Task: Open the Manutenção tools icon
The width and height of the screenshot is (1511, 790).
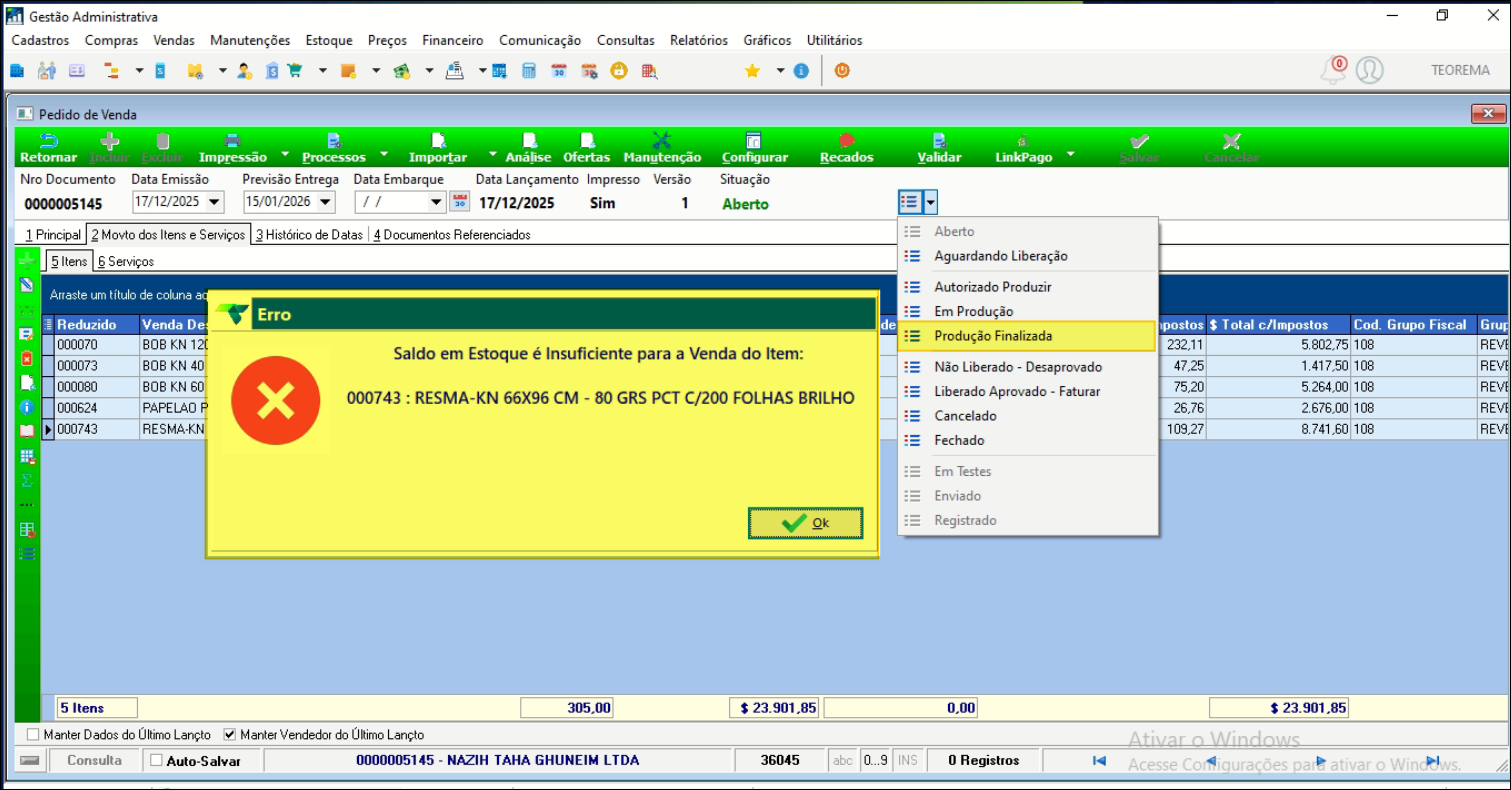Action: click(x=661, y=142)
